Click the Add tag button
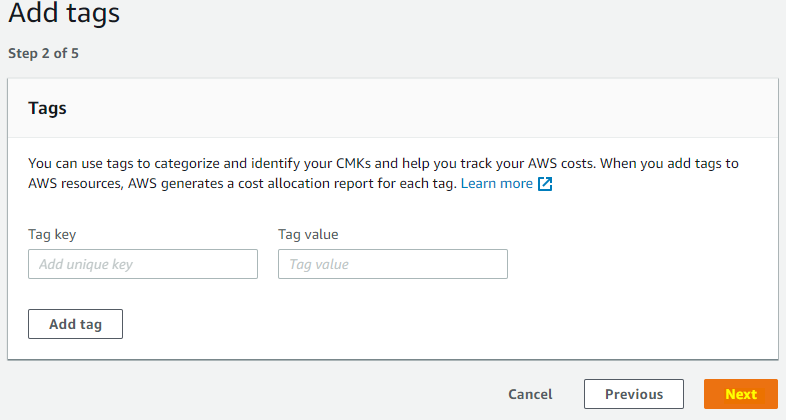 pos(75,324)
